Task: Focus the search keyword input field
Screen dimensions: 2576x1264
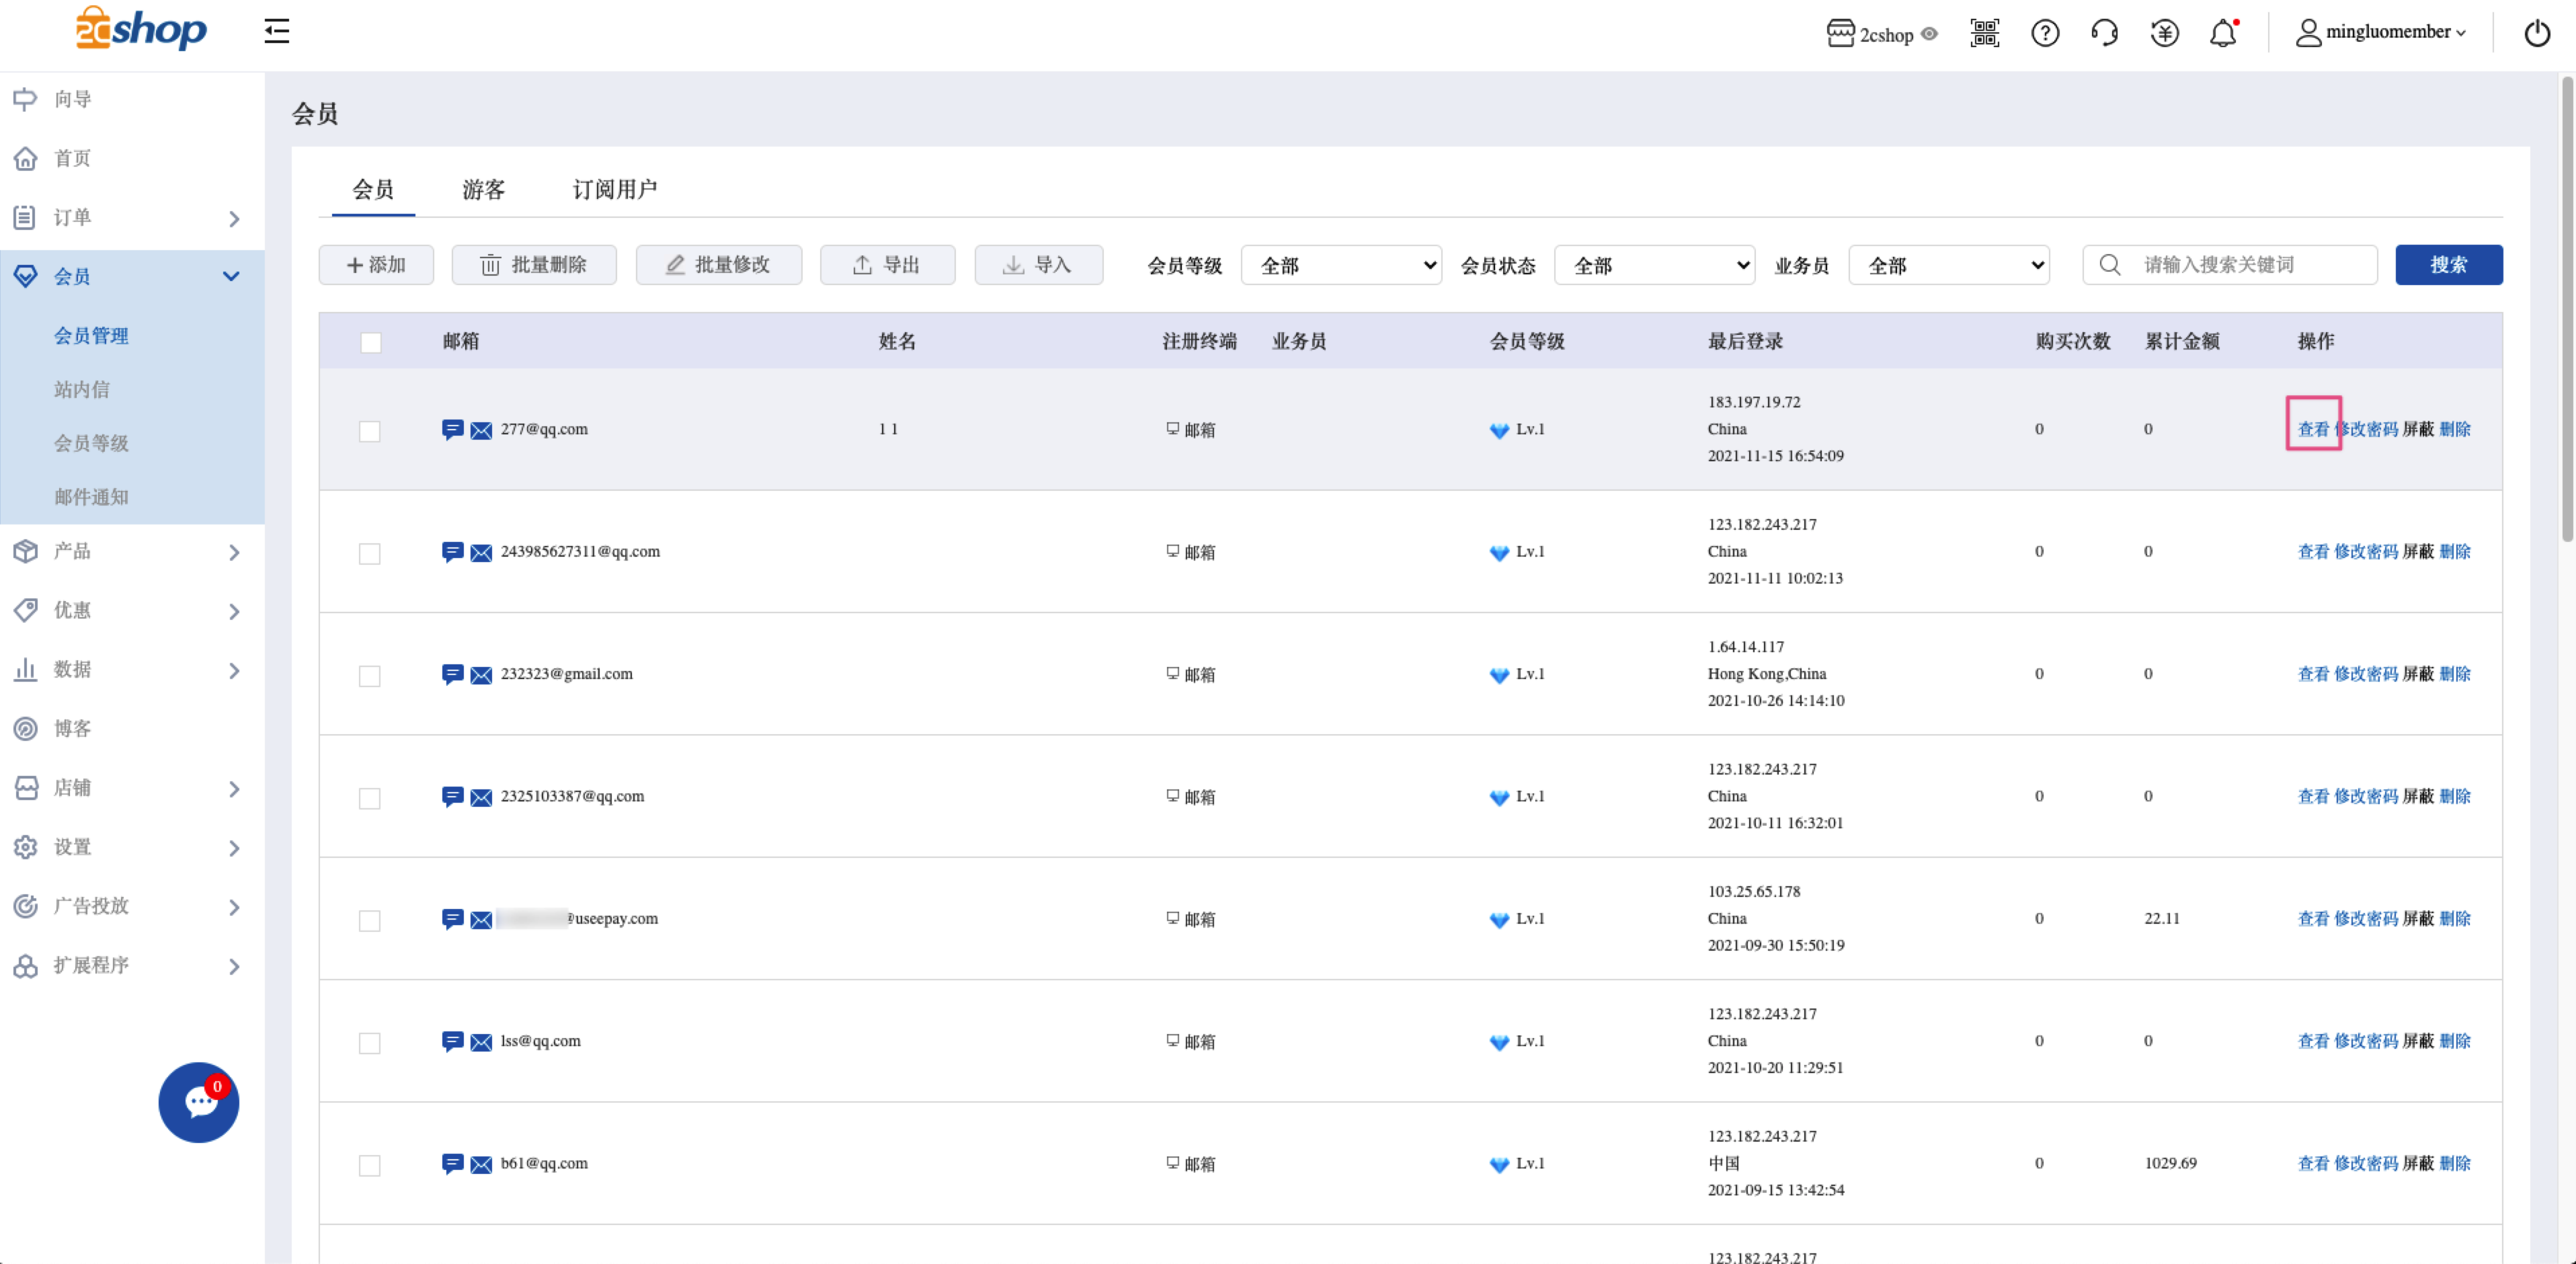Action: click(2230, 265)
